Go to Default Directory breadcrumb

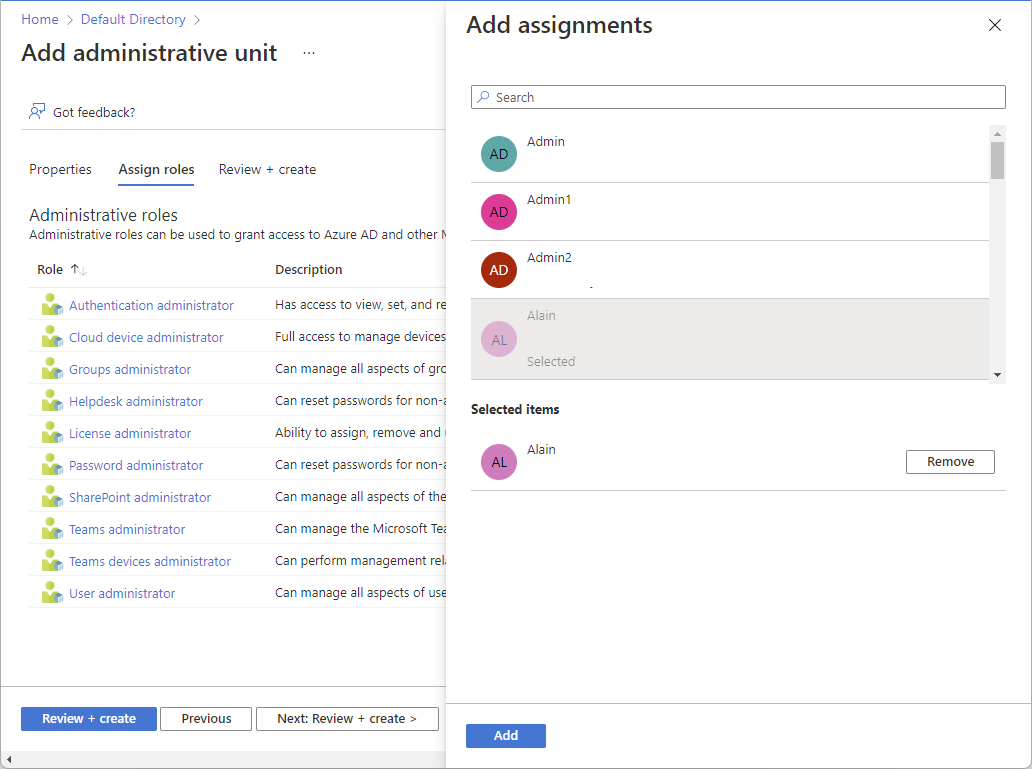133,19
